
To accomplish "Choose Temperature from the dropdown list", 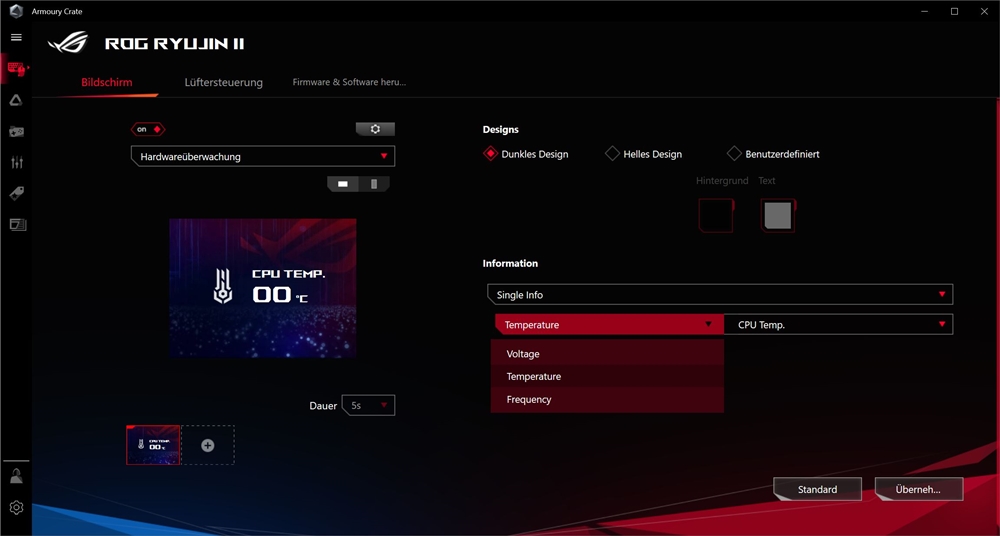I will pyautogui.click(x=607, y=376).
